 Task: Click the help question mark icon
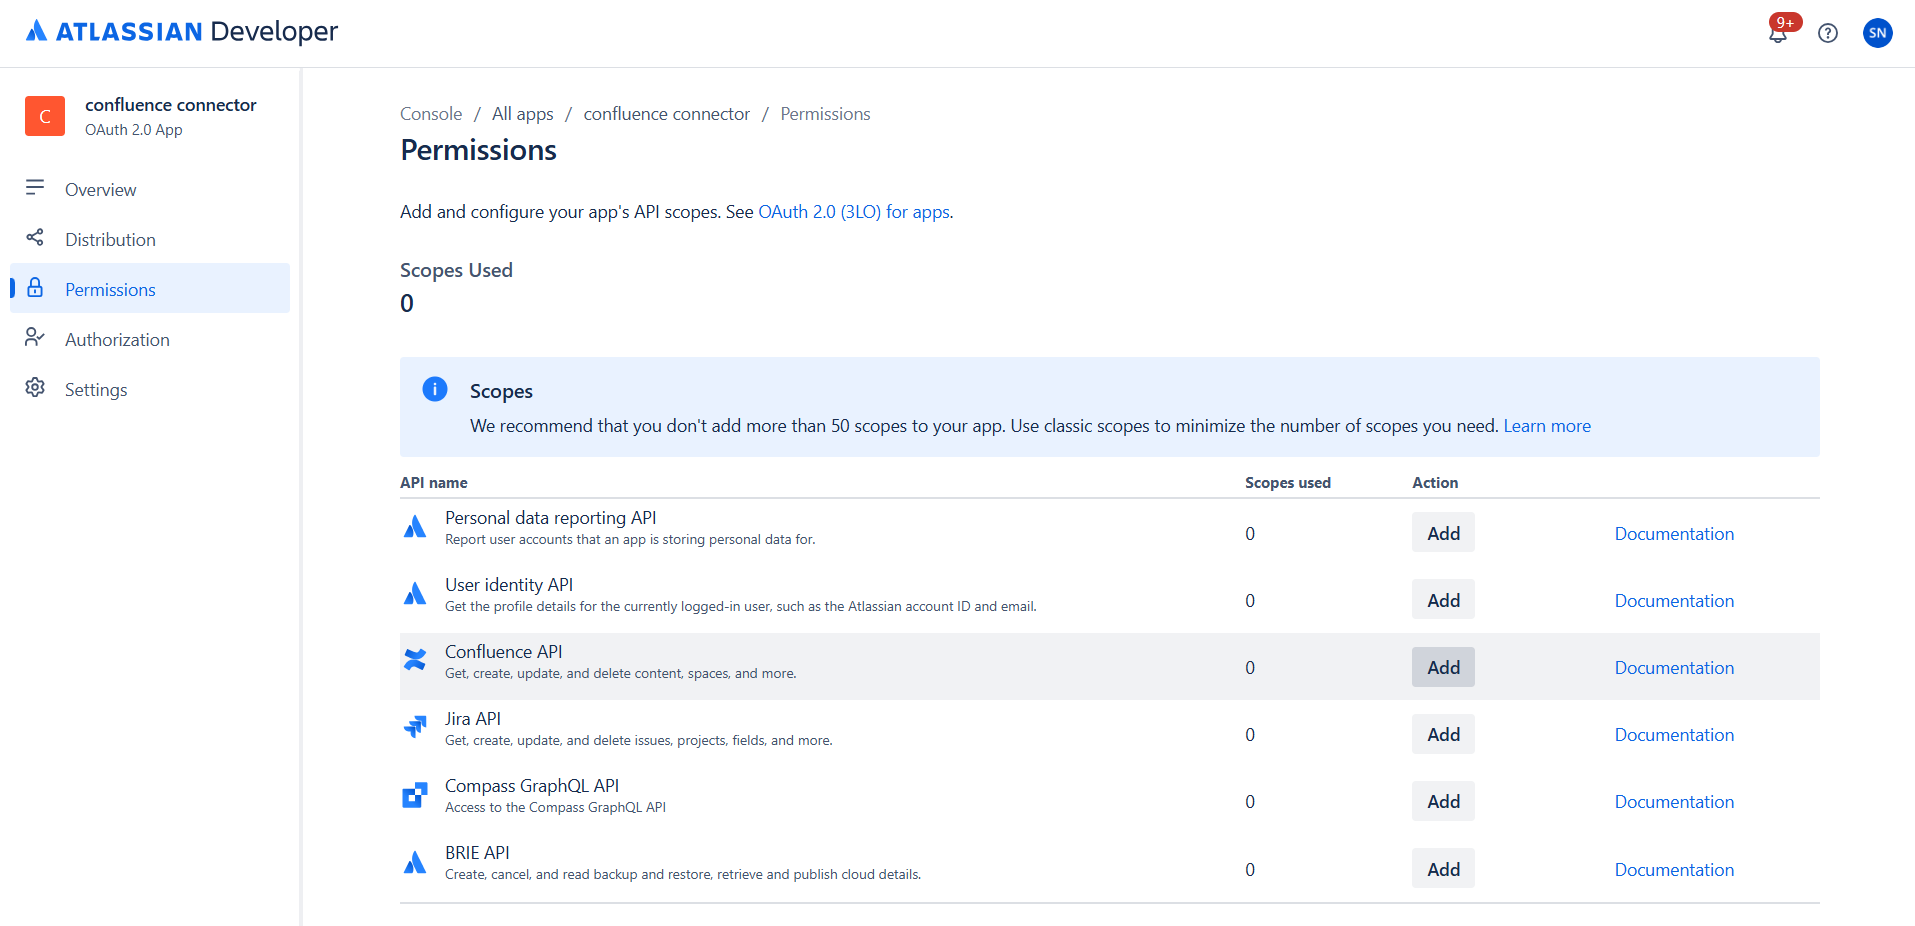coord(1828,33)
